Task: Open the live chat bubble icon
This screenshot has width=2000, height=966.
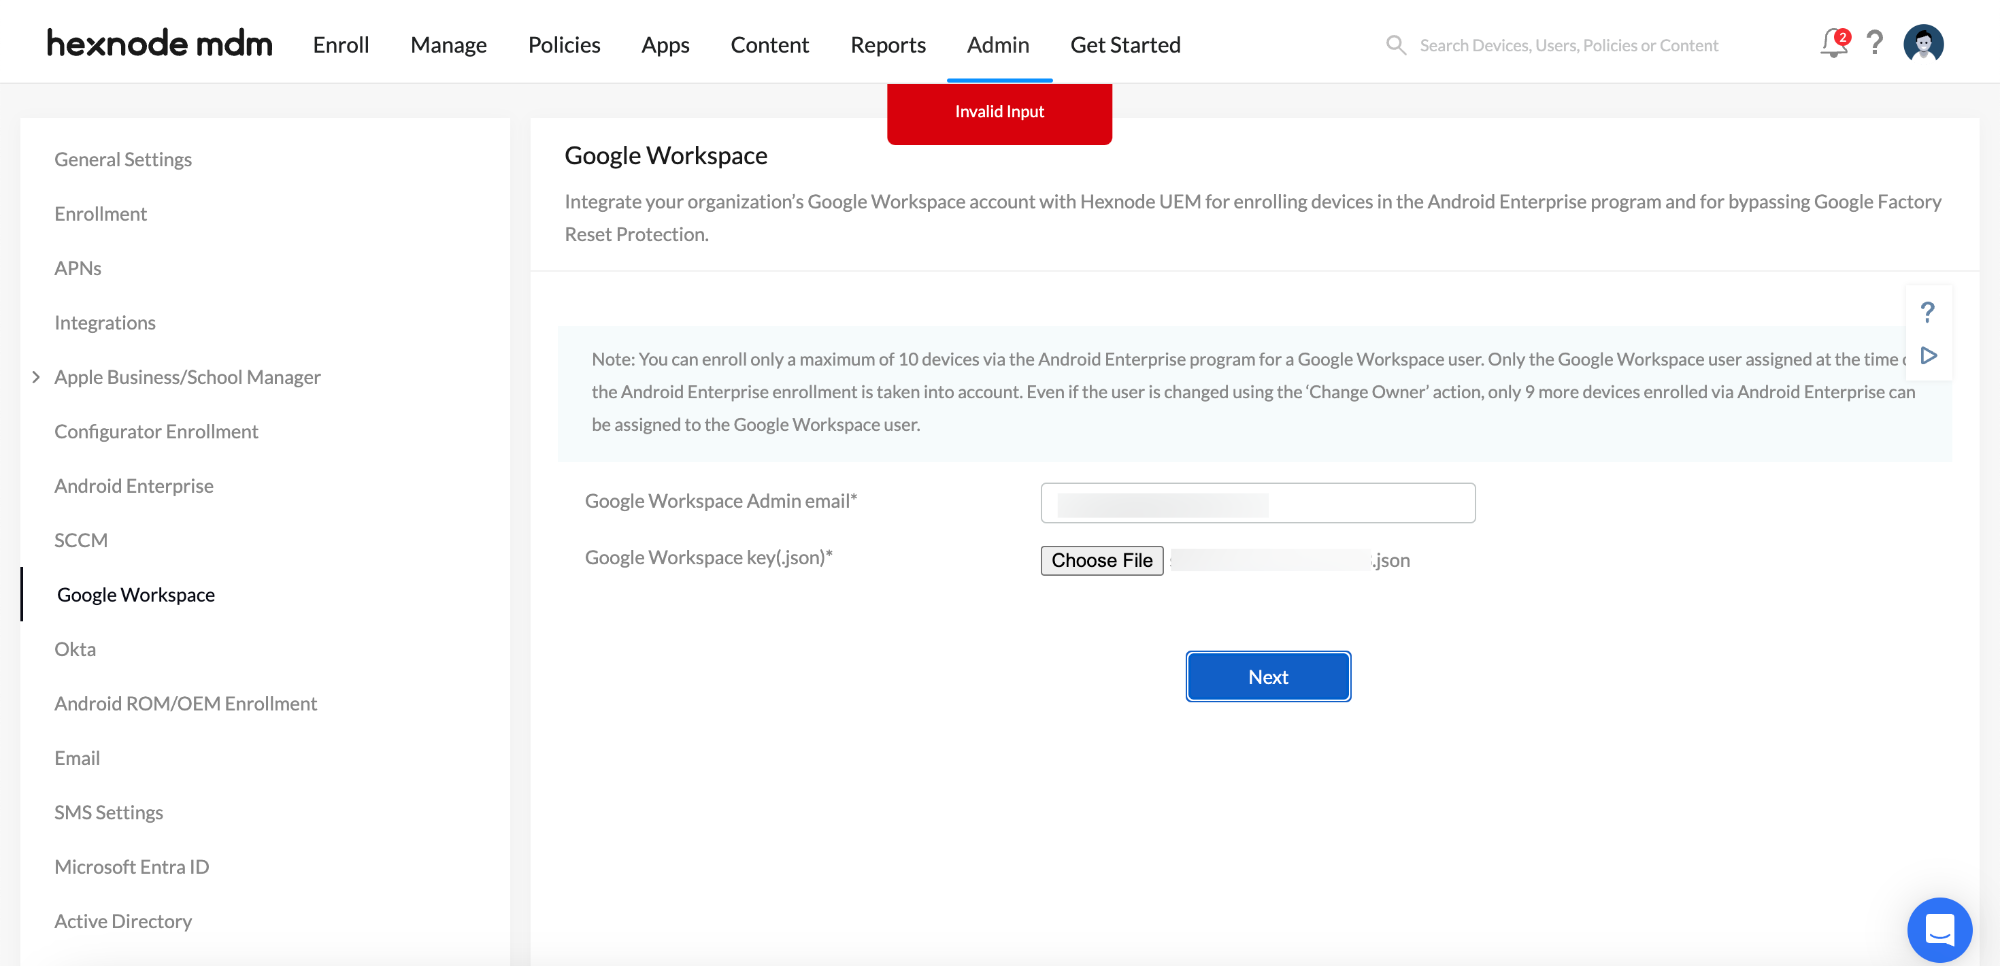Action: point(1939,929)
